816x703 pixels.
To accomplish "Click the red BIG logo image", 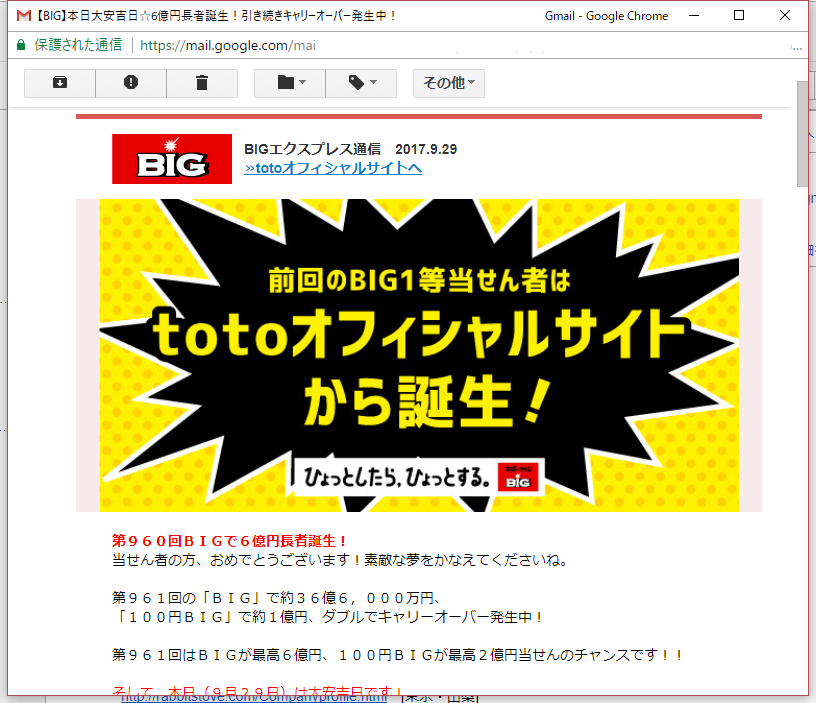I will pyautogui.click(x=172, y=159).
